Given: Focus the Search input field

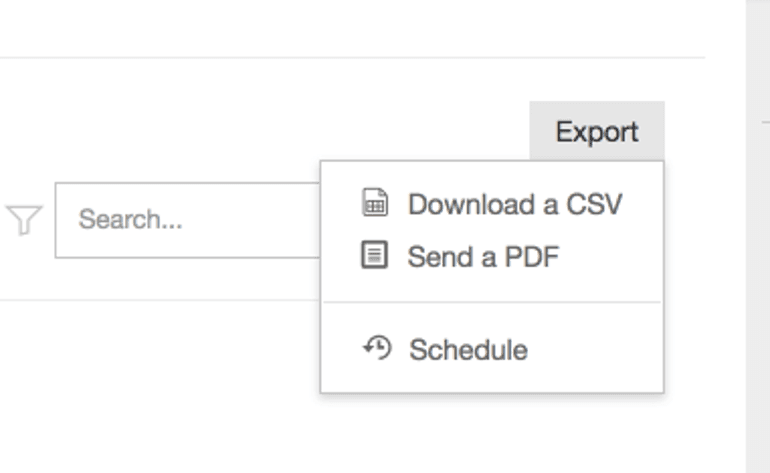Looking at the screenshot, I should point(187,220).
